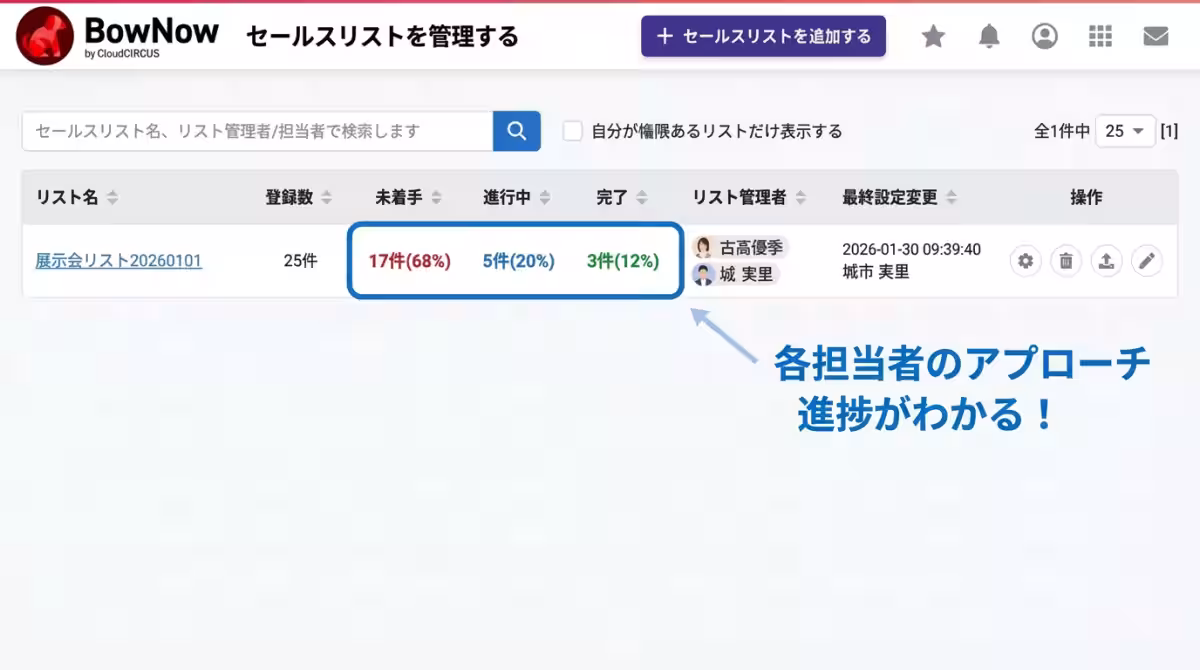Click the セールスリストを追加する button

point(763,35)
